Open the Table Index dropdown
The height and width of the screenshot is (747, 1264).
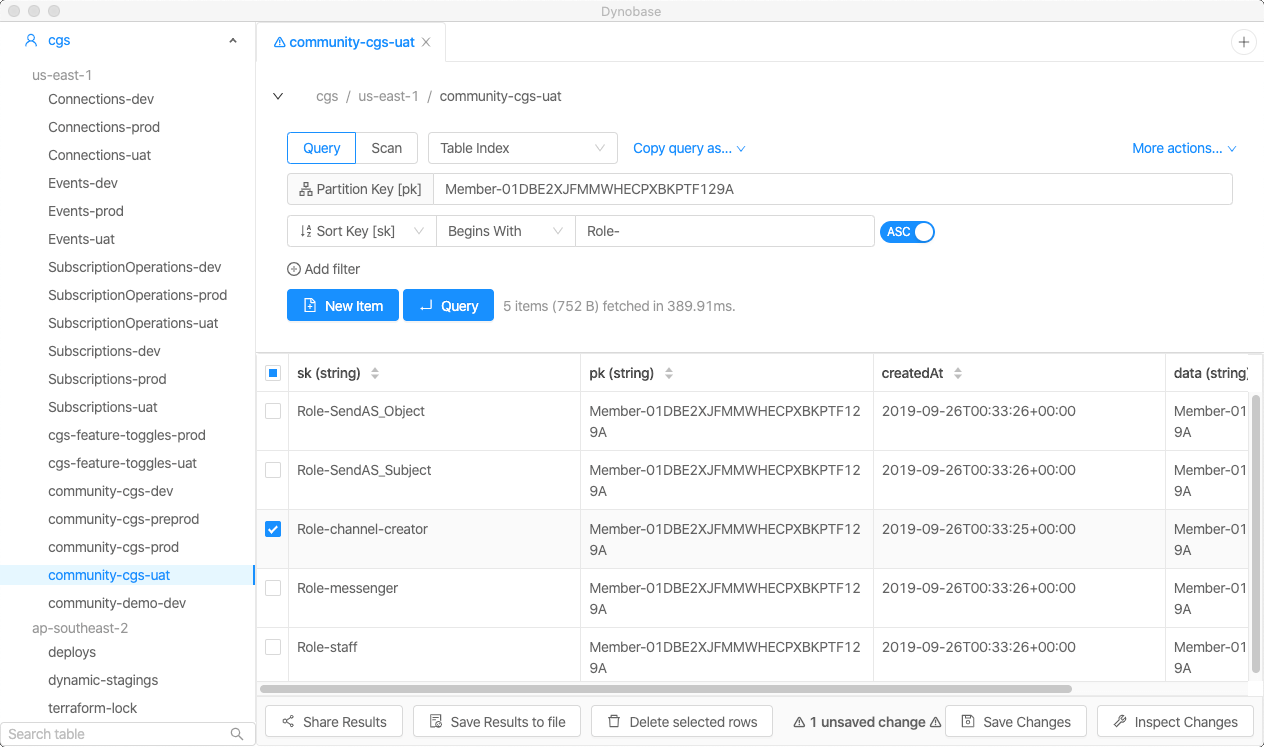[x=523, y=148]
